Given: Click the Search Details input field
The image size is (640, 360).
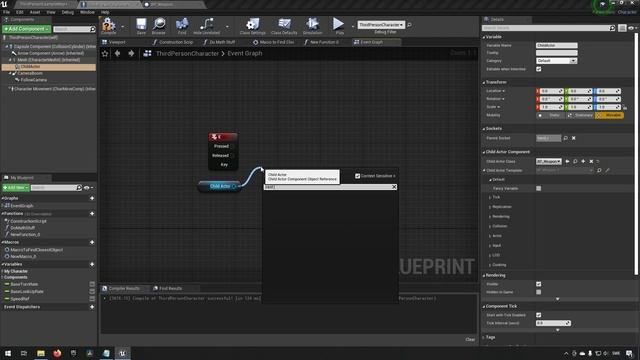Looking at the screenshot, I should [549, 28].
